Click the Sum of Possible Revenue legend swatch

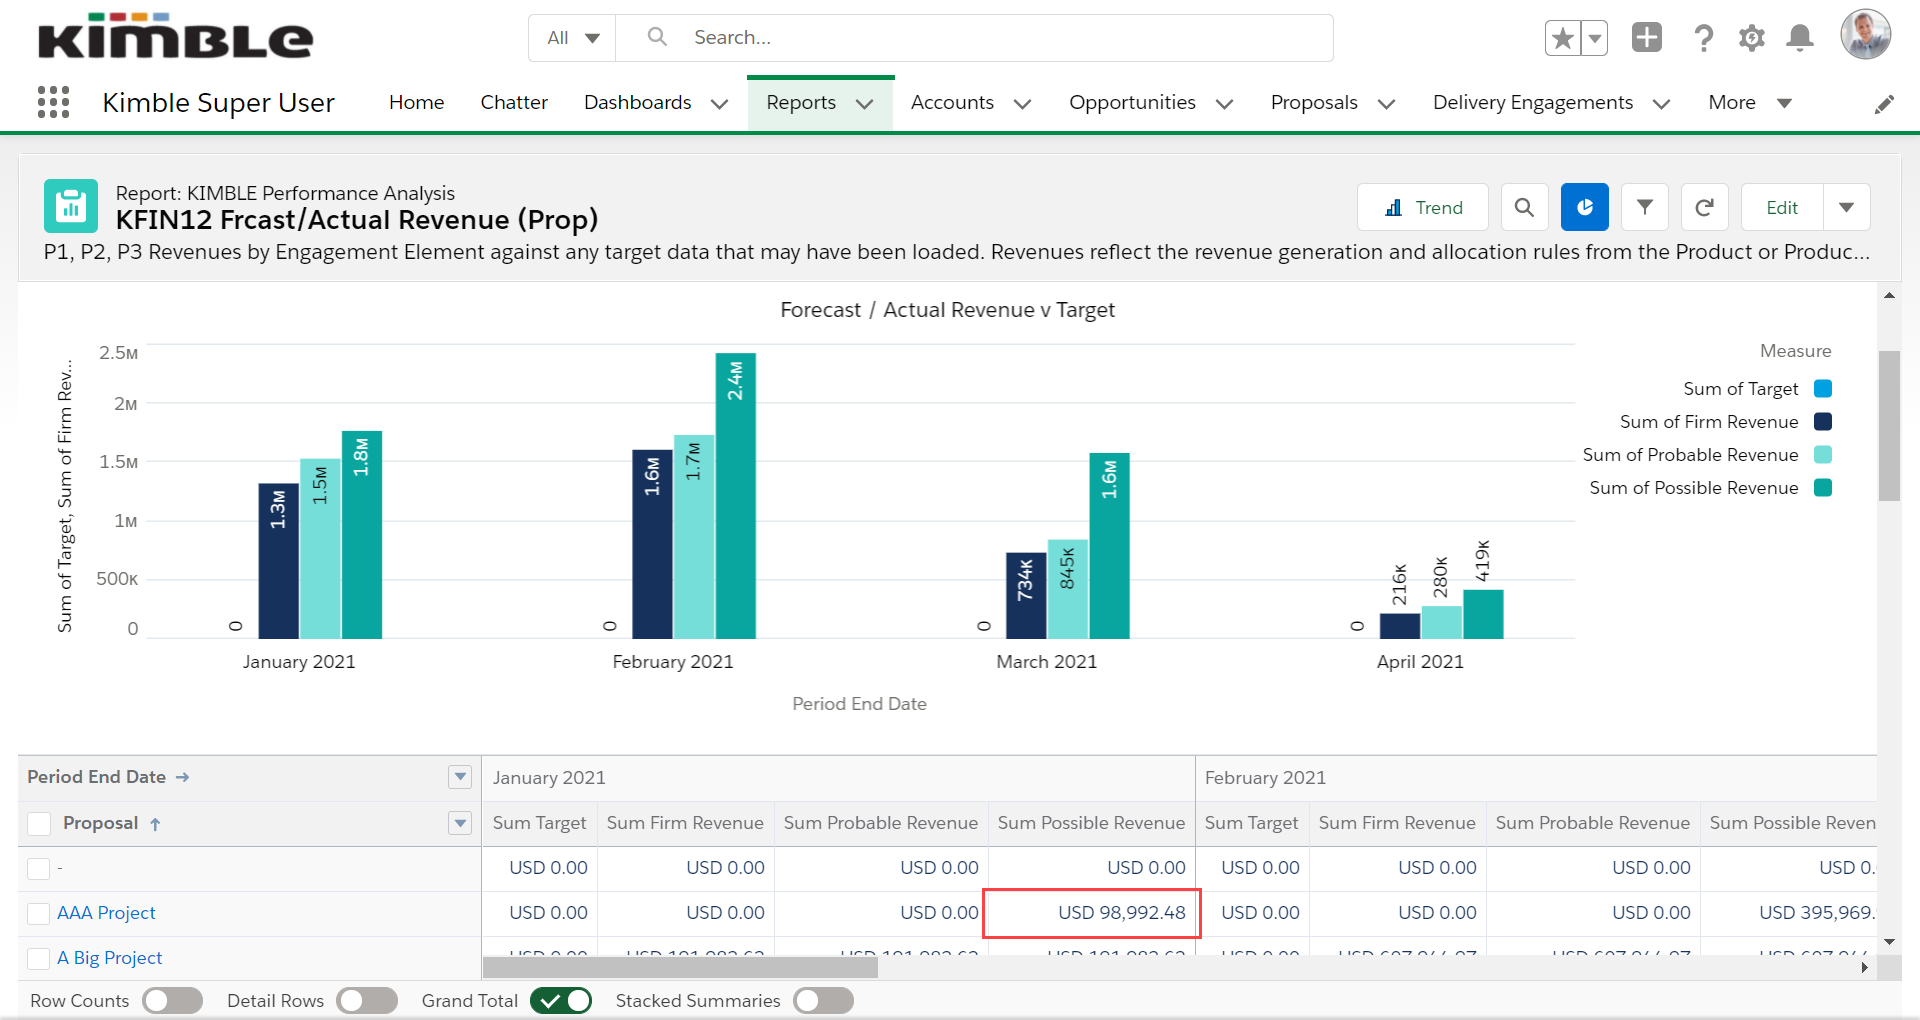click(1822, 488)
